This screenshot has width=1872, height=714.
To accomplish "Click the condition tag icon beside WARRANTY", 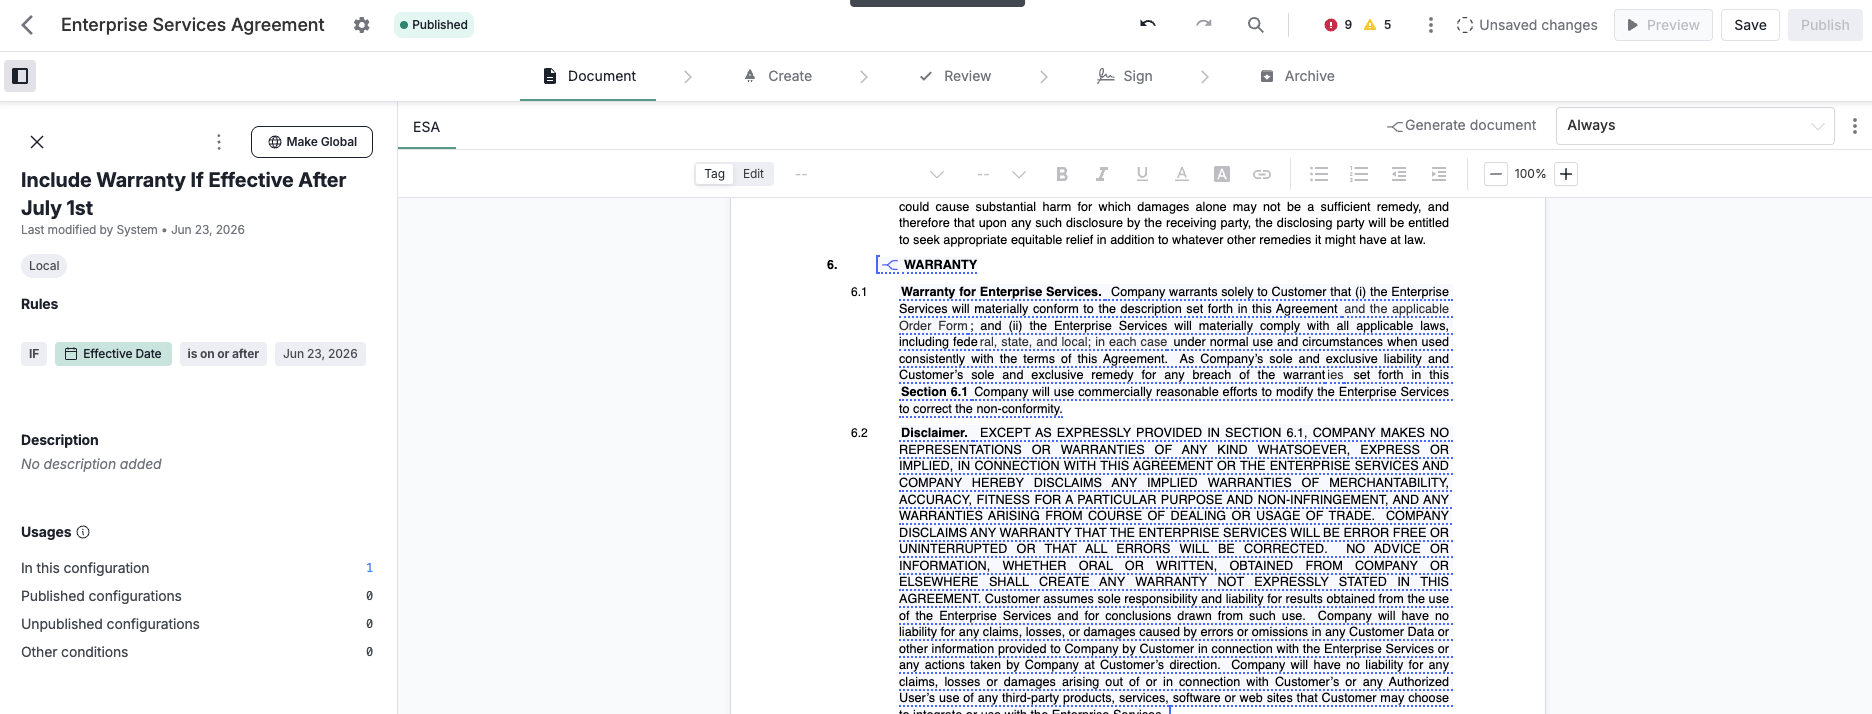I will point(888,265).
